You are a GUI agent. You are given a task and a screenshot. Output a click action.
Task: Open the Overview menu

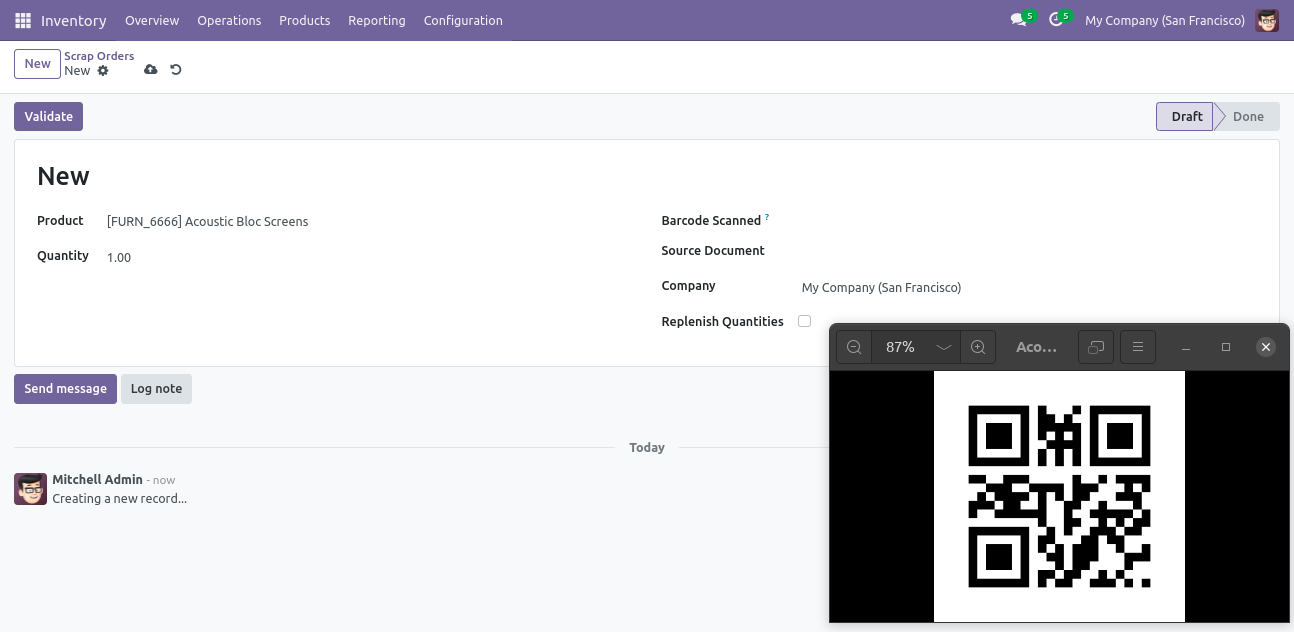tap(152, 20)
